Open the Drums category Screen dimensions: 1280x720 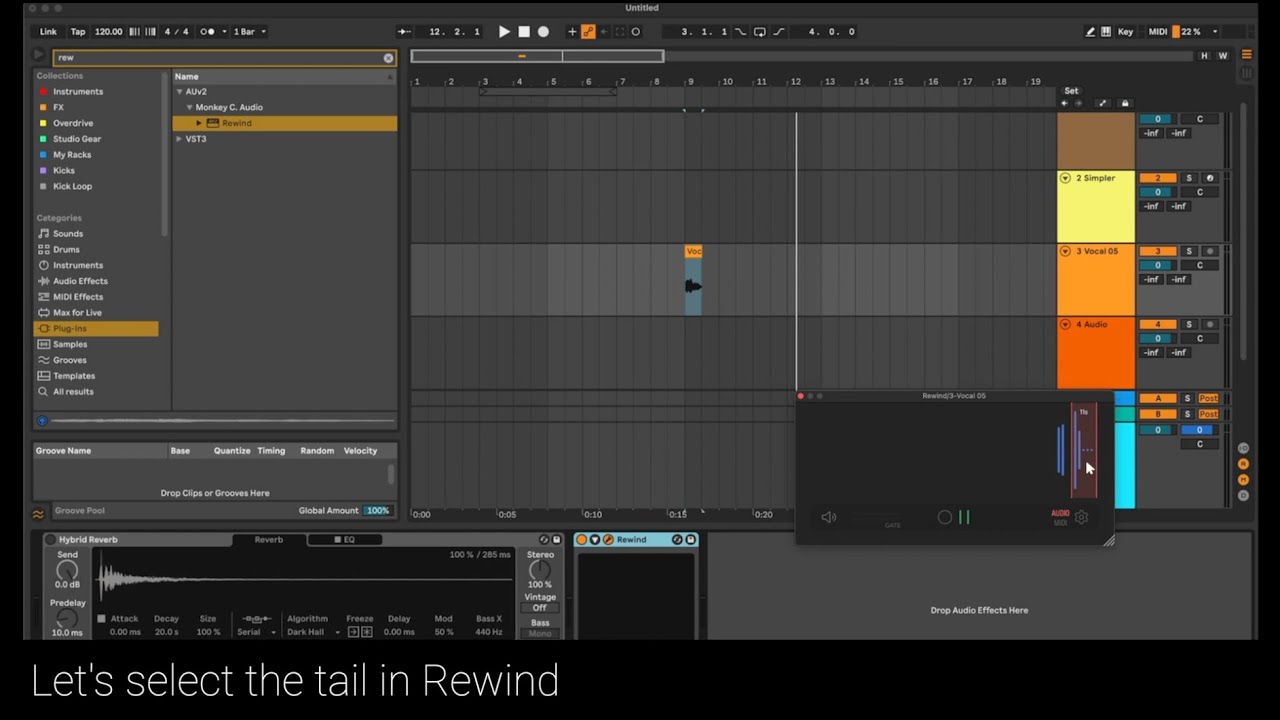point(66,250)
